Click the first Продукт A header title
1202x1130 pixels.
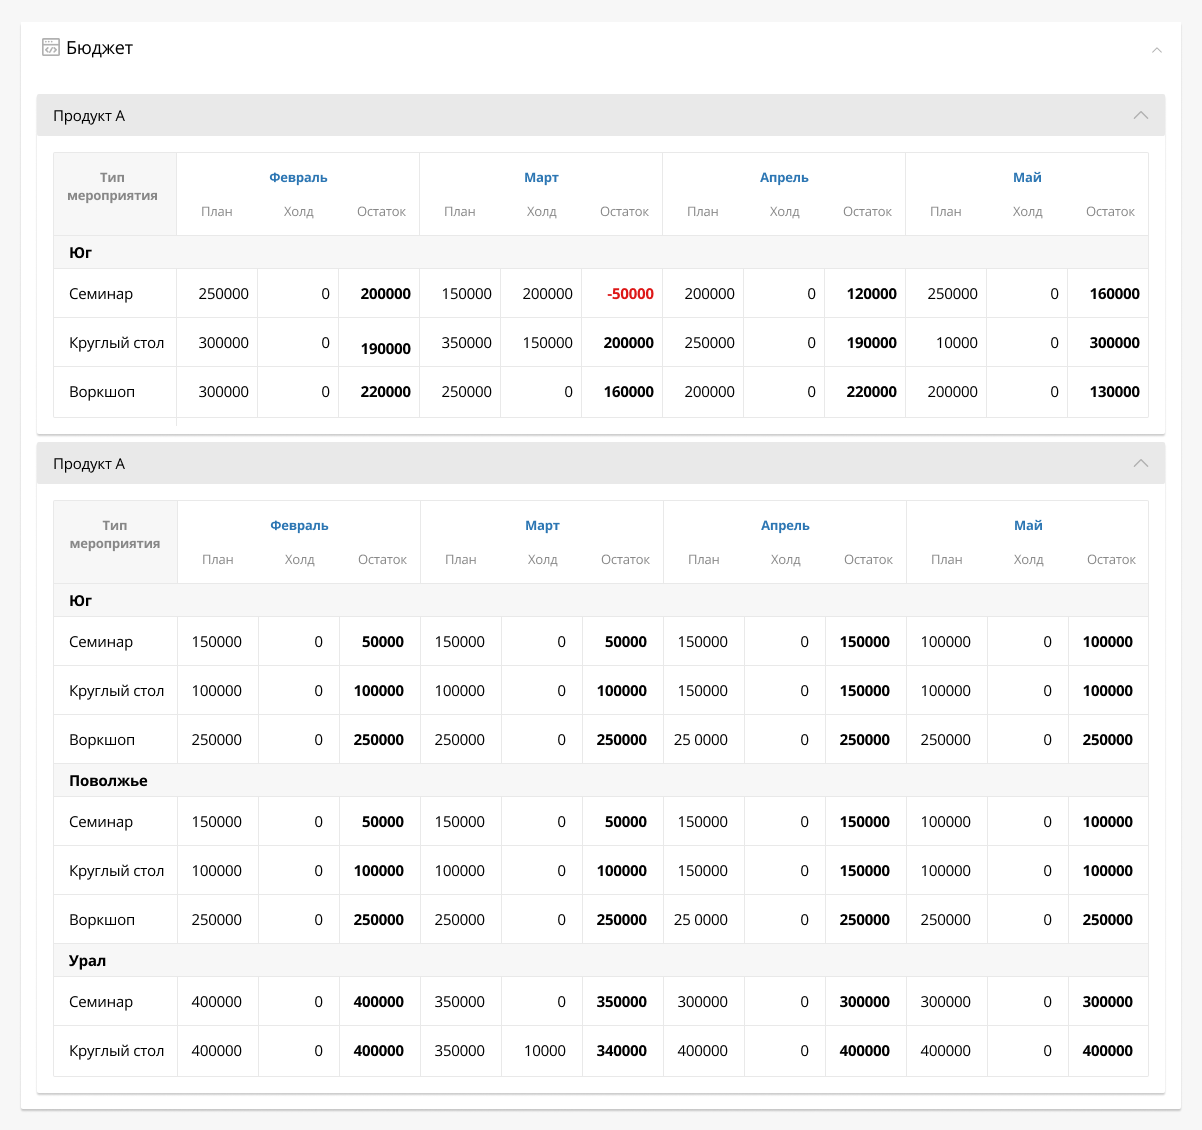89,116
